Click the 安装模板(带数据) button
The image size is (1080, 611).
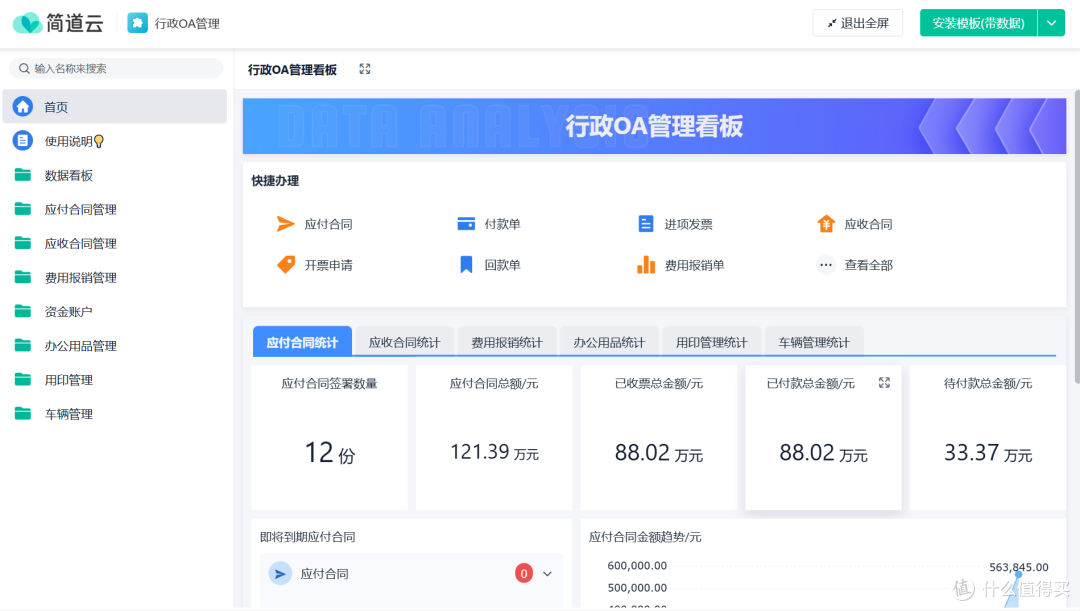click(x=978, y=21)
